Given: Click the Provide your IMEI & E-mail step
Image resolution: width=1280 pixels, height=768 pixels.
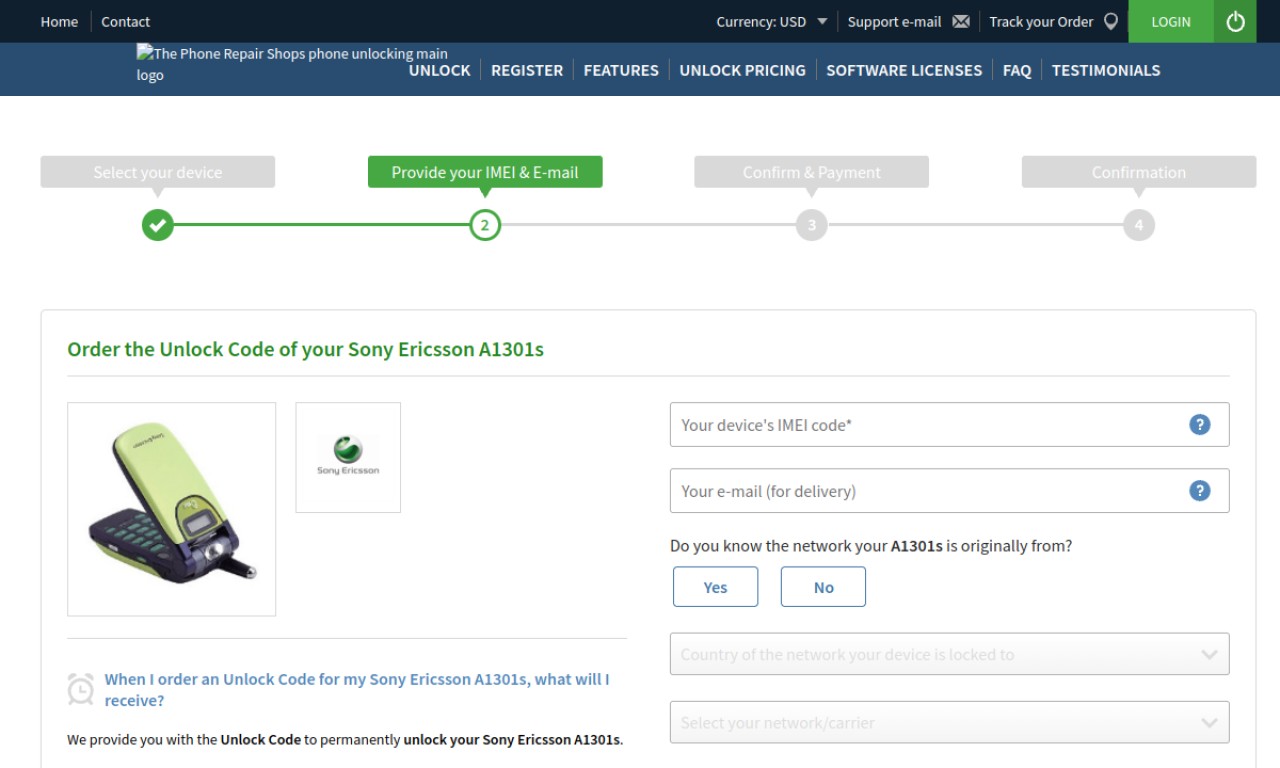Looking at the screenshot, I should pos(485,172).
